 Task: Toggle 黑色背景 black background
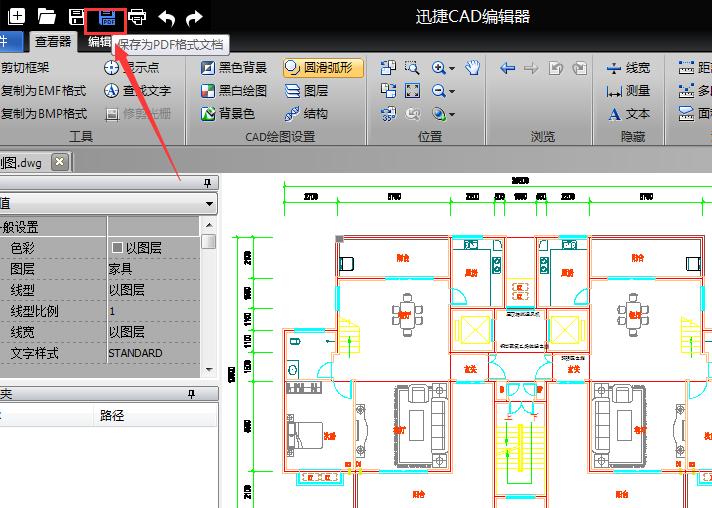point(234,68)
